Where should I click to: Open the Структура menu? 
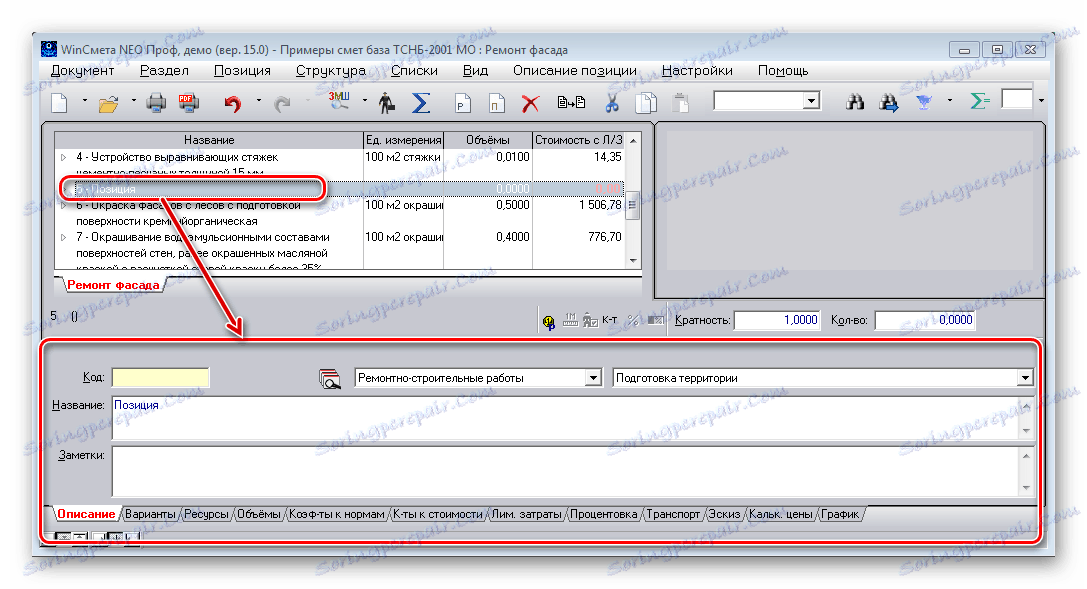(331, 71)
